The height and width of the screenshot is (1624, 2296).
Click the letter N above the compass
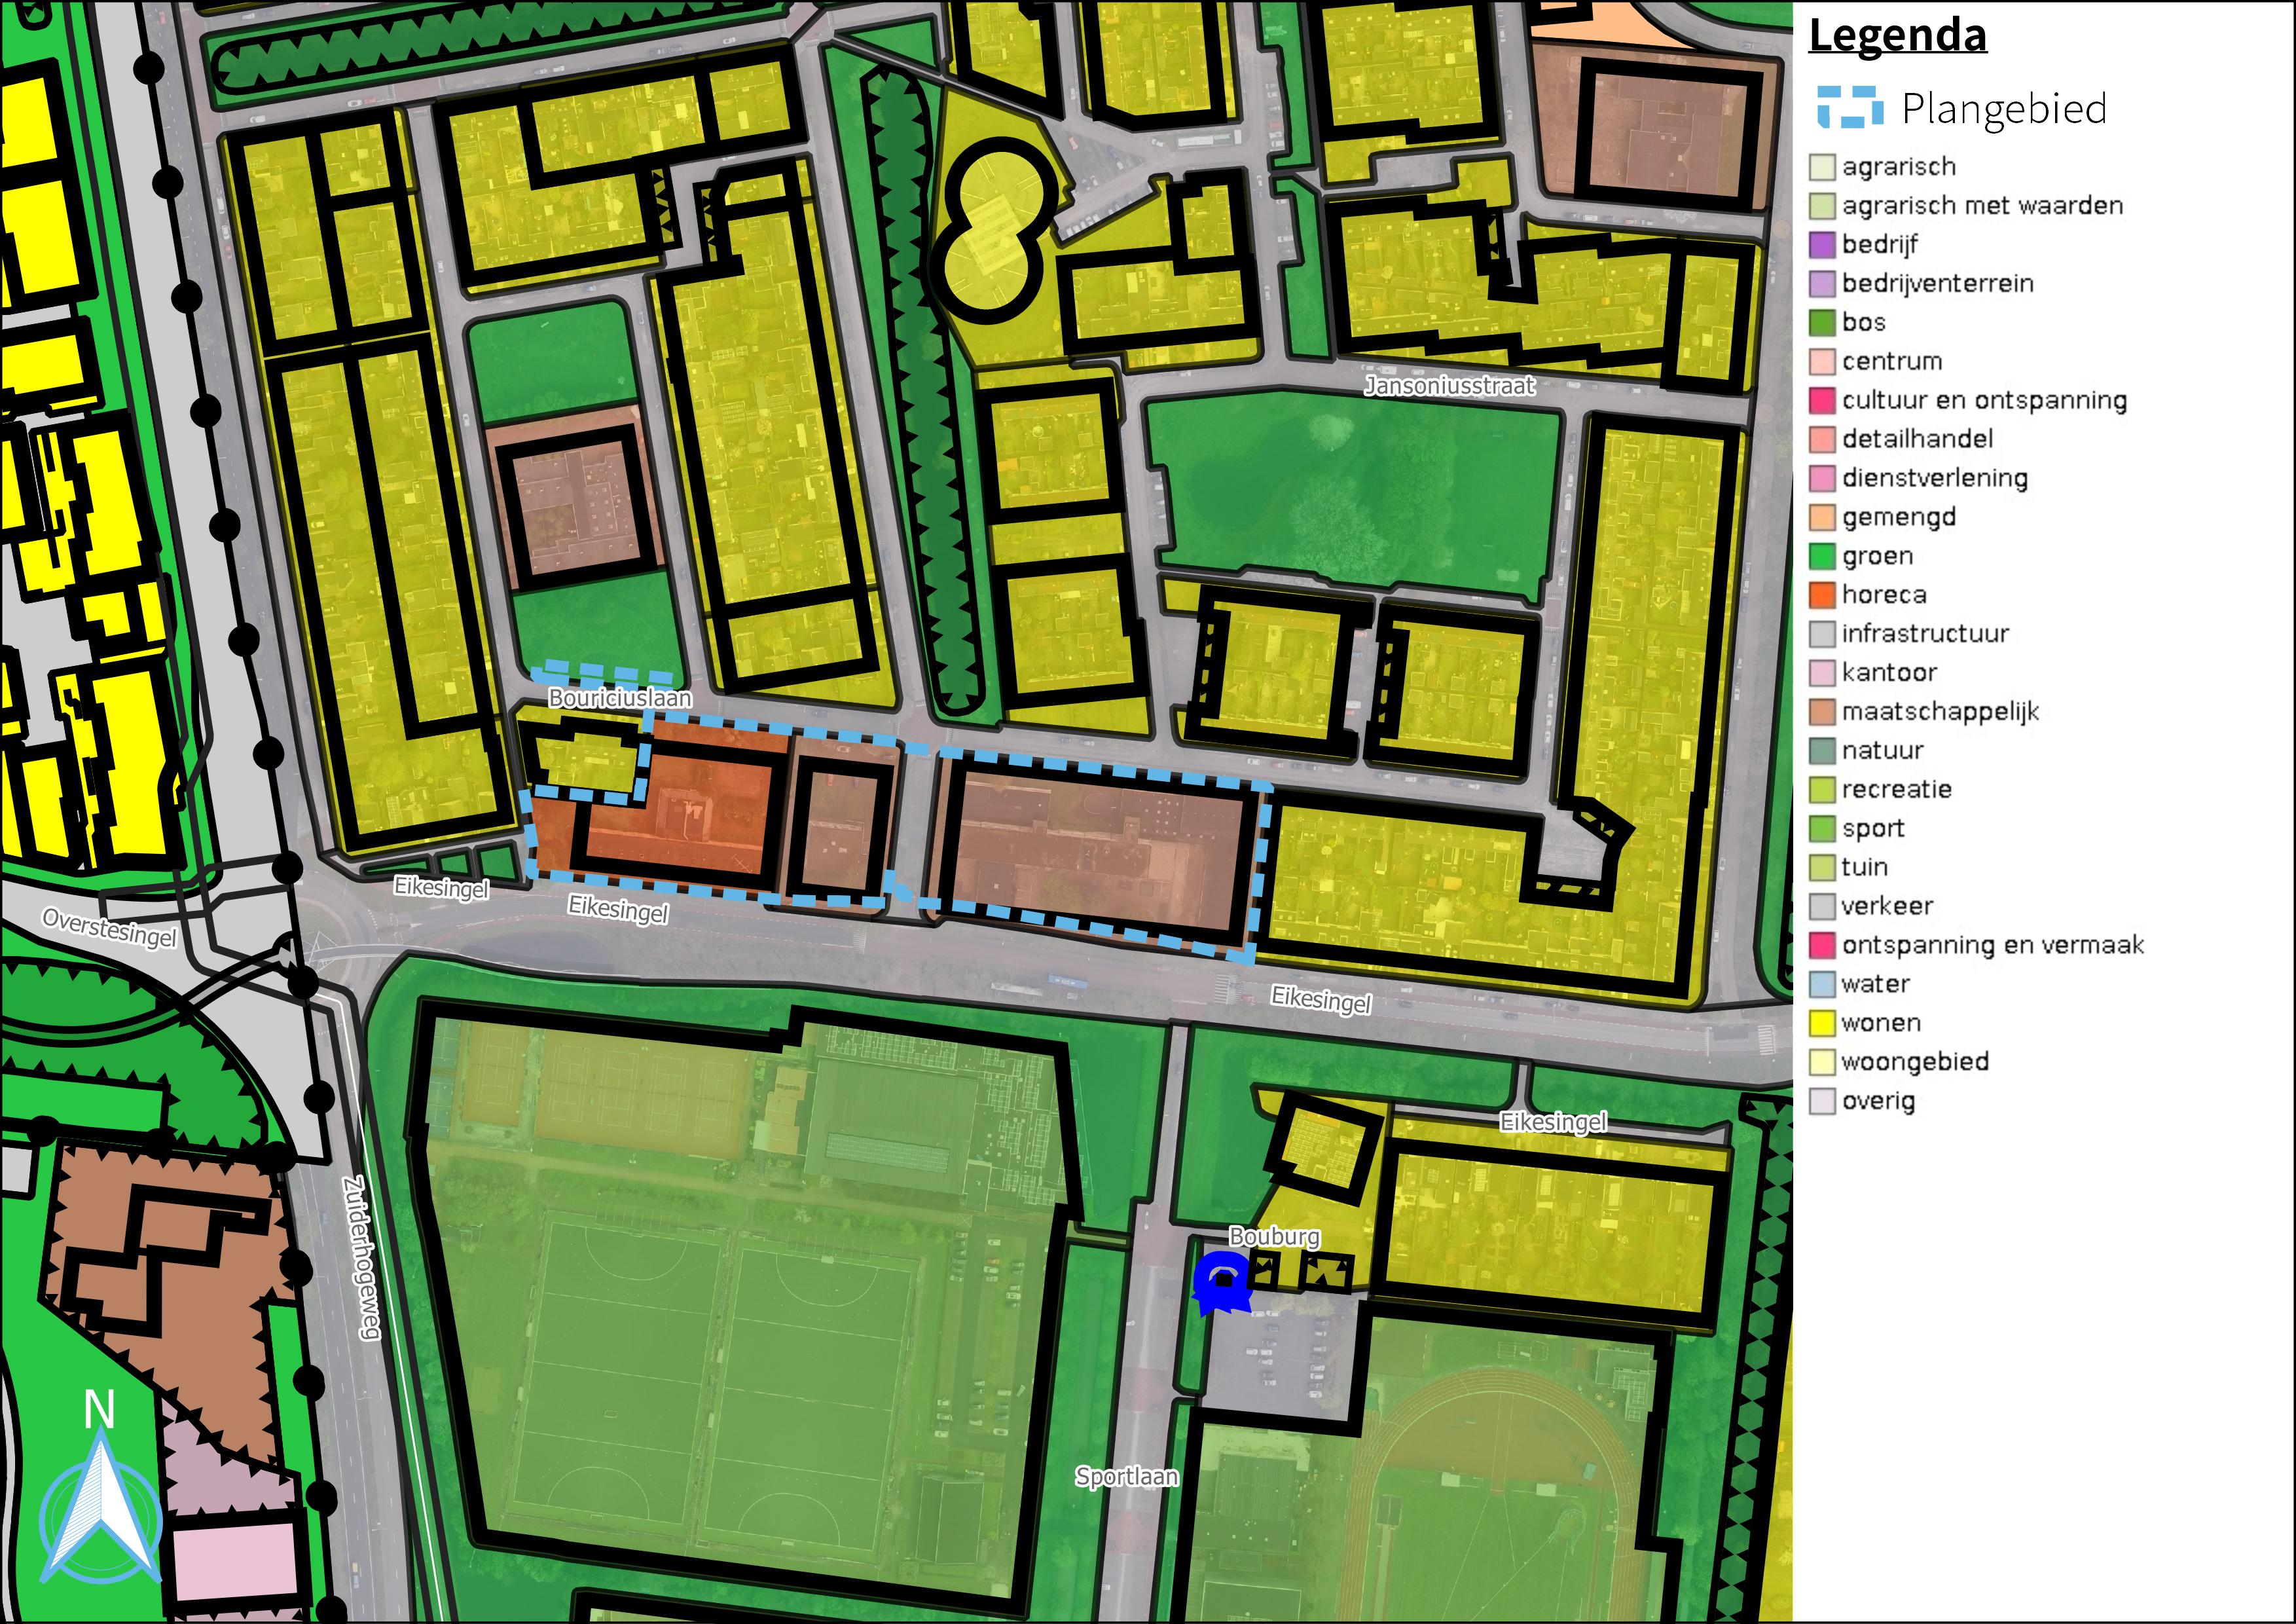pos(99,1410)
